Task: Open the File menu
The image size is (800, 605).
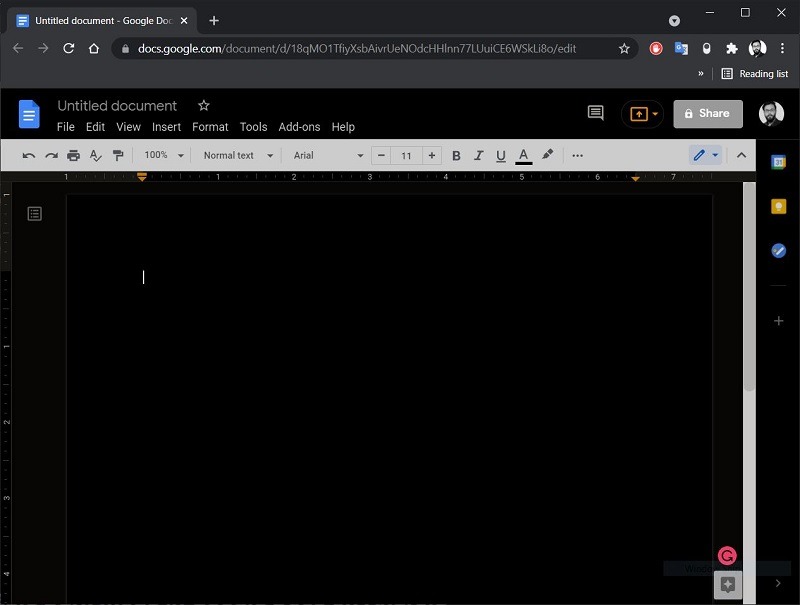Action: click(x=65, y=127)
